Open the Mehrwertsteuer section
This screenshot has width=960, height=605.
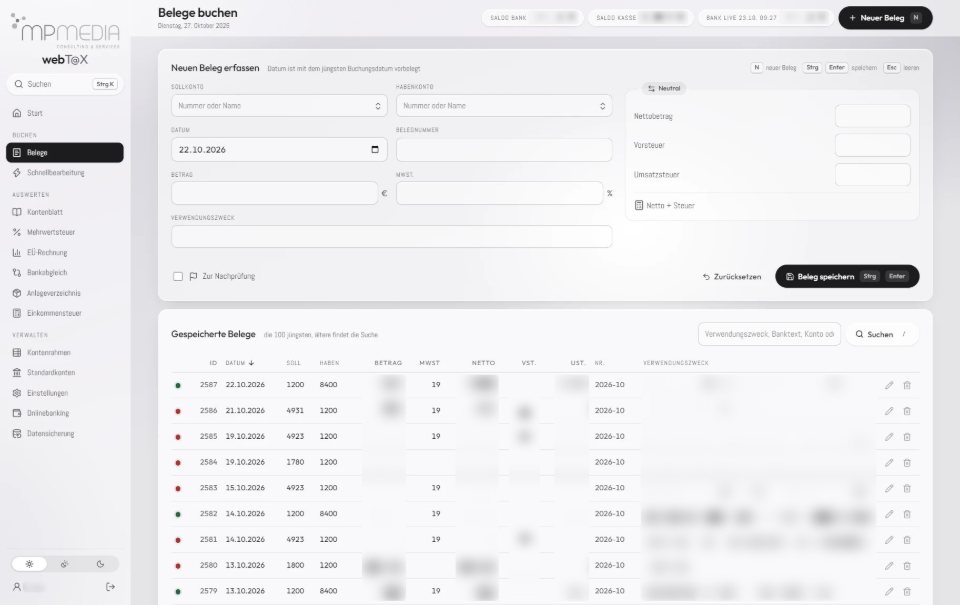65,232
